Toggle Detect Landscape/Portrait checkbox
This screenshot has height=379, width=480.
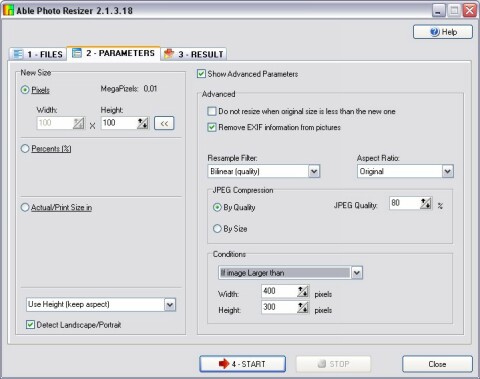[30, 325]
